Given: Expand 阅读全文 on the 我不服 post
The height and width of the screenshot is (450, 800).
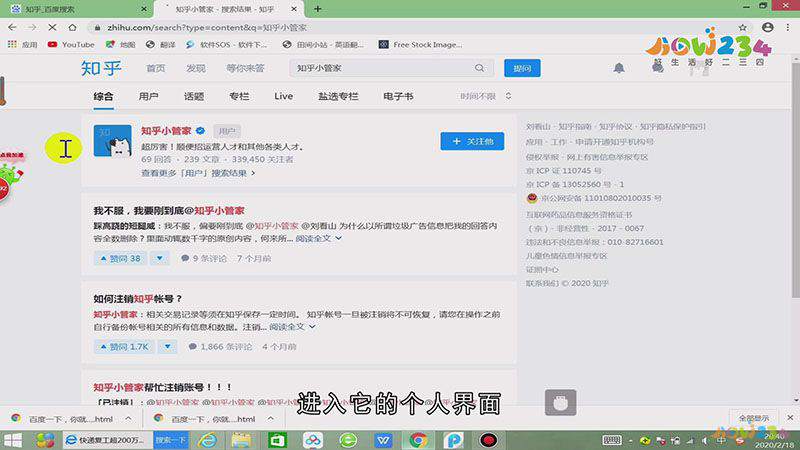Looking at the screenshot, I should [x=318, y=238].
